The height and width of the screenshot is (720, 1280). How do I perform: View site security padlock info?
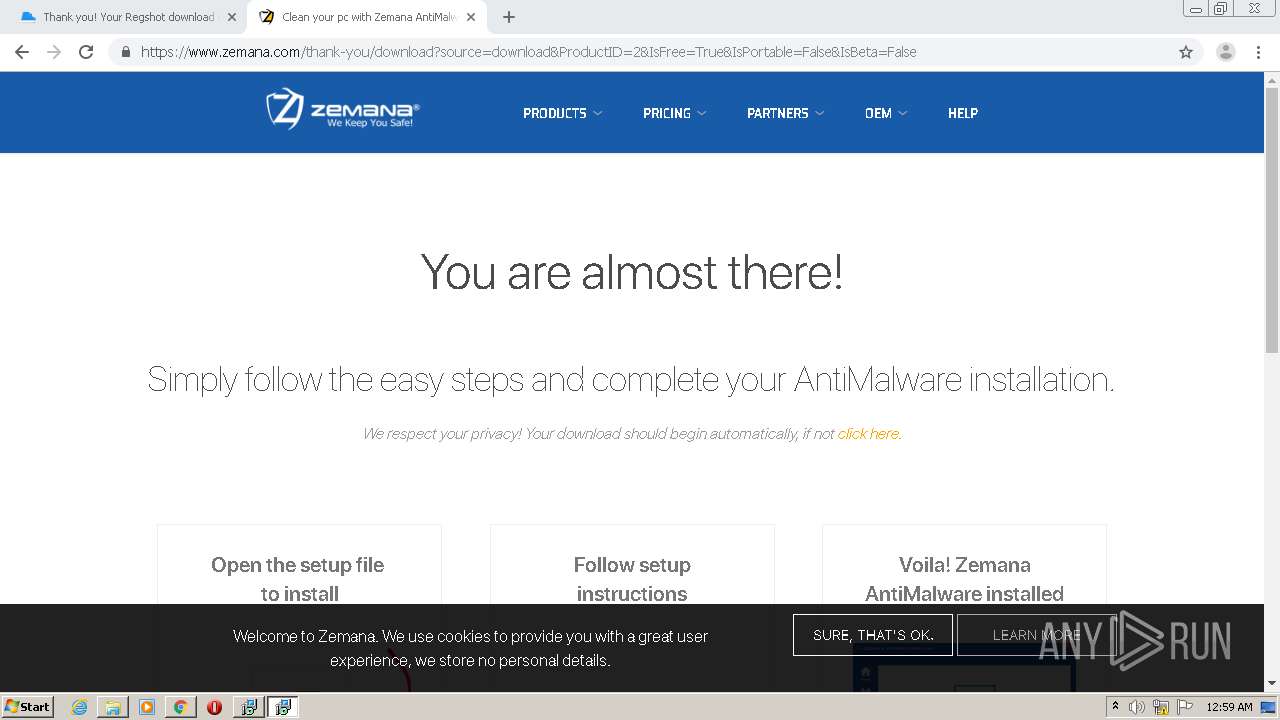click(x=126, y=52)
